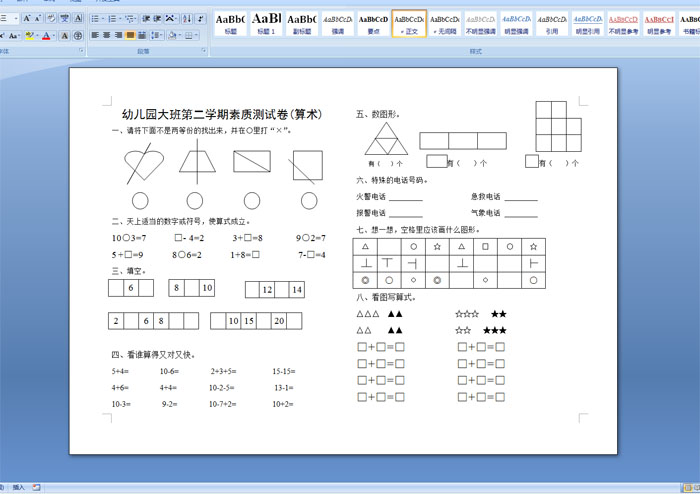Click the Shrink Font button
700x494 pixels.
pos(38,18)
